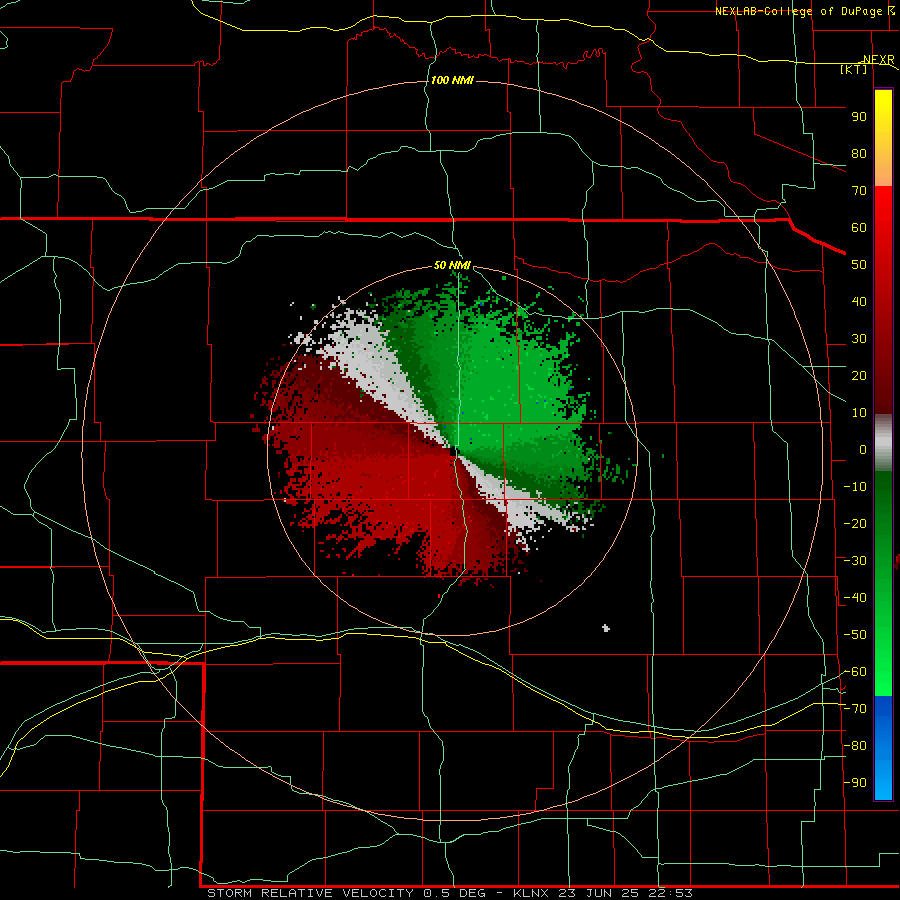
Task: Click the positive 40 value on velocity scale
Action: [859, 302]
